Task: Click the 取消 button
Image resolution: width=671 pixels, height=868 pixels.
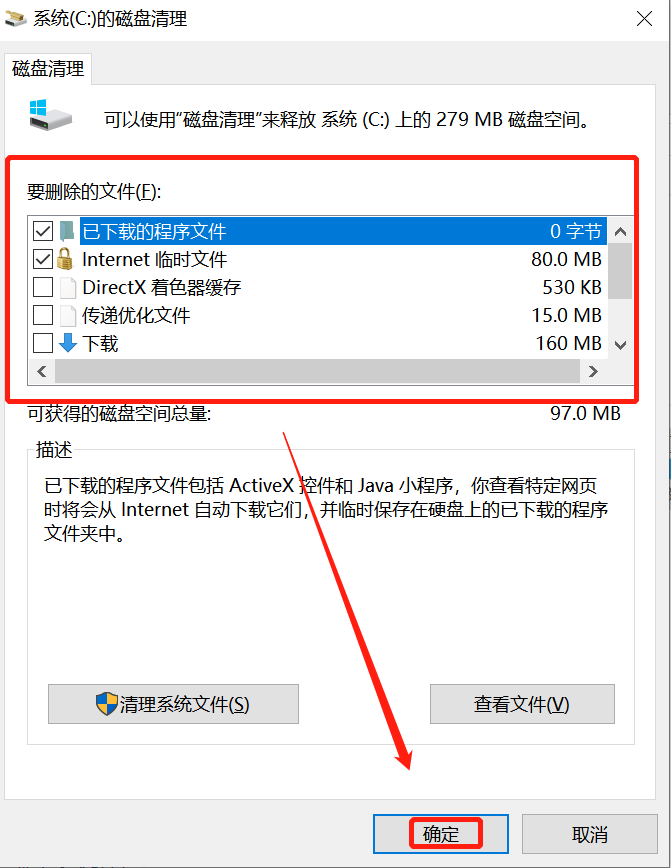Action: (590, 834)
